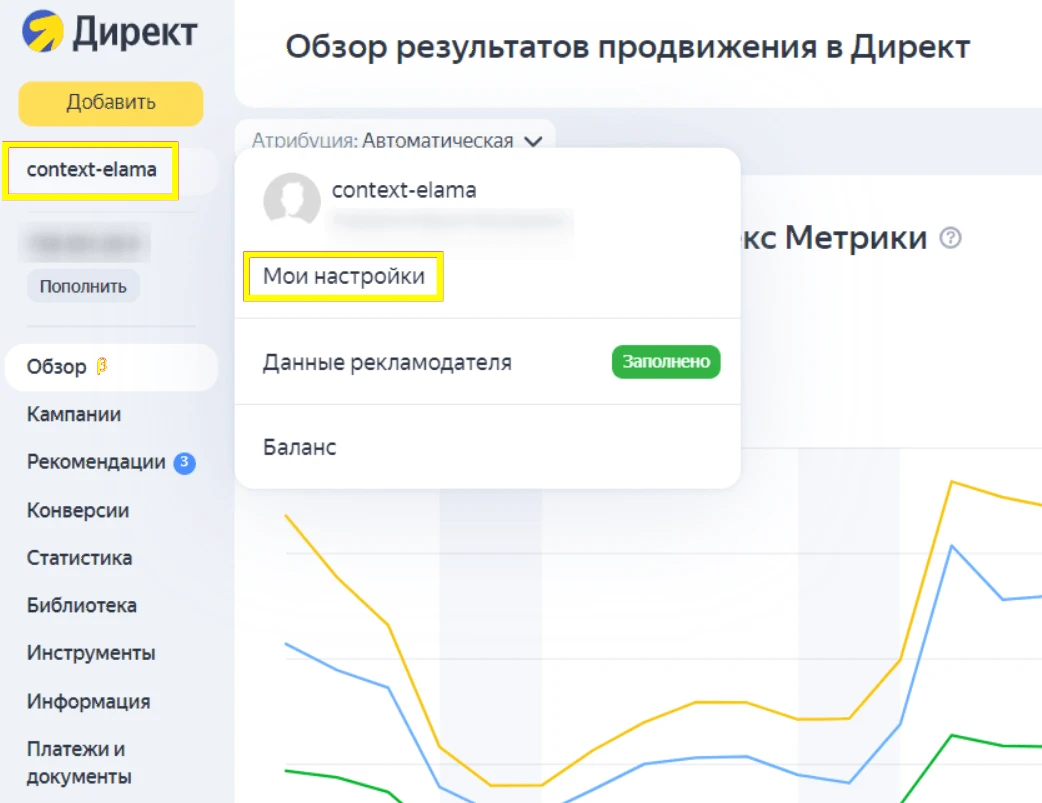The width and height of the screenshot is (1042, 803).
Task: Open the Metrika help question mark icon
Action: pyautogui.click(x=950, y=238)
